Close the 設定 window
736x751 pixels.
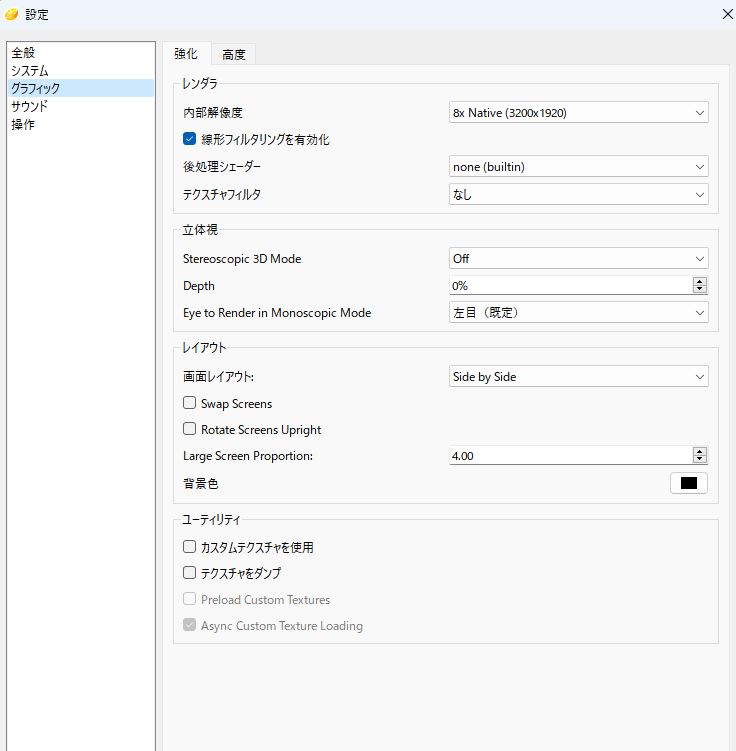727,14
